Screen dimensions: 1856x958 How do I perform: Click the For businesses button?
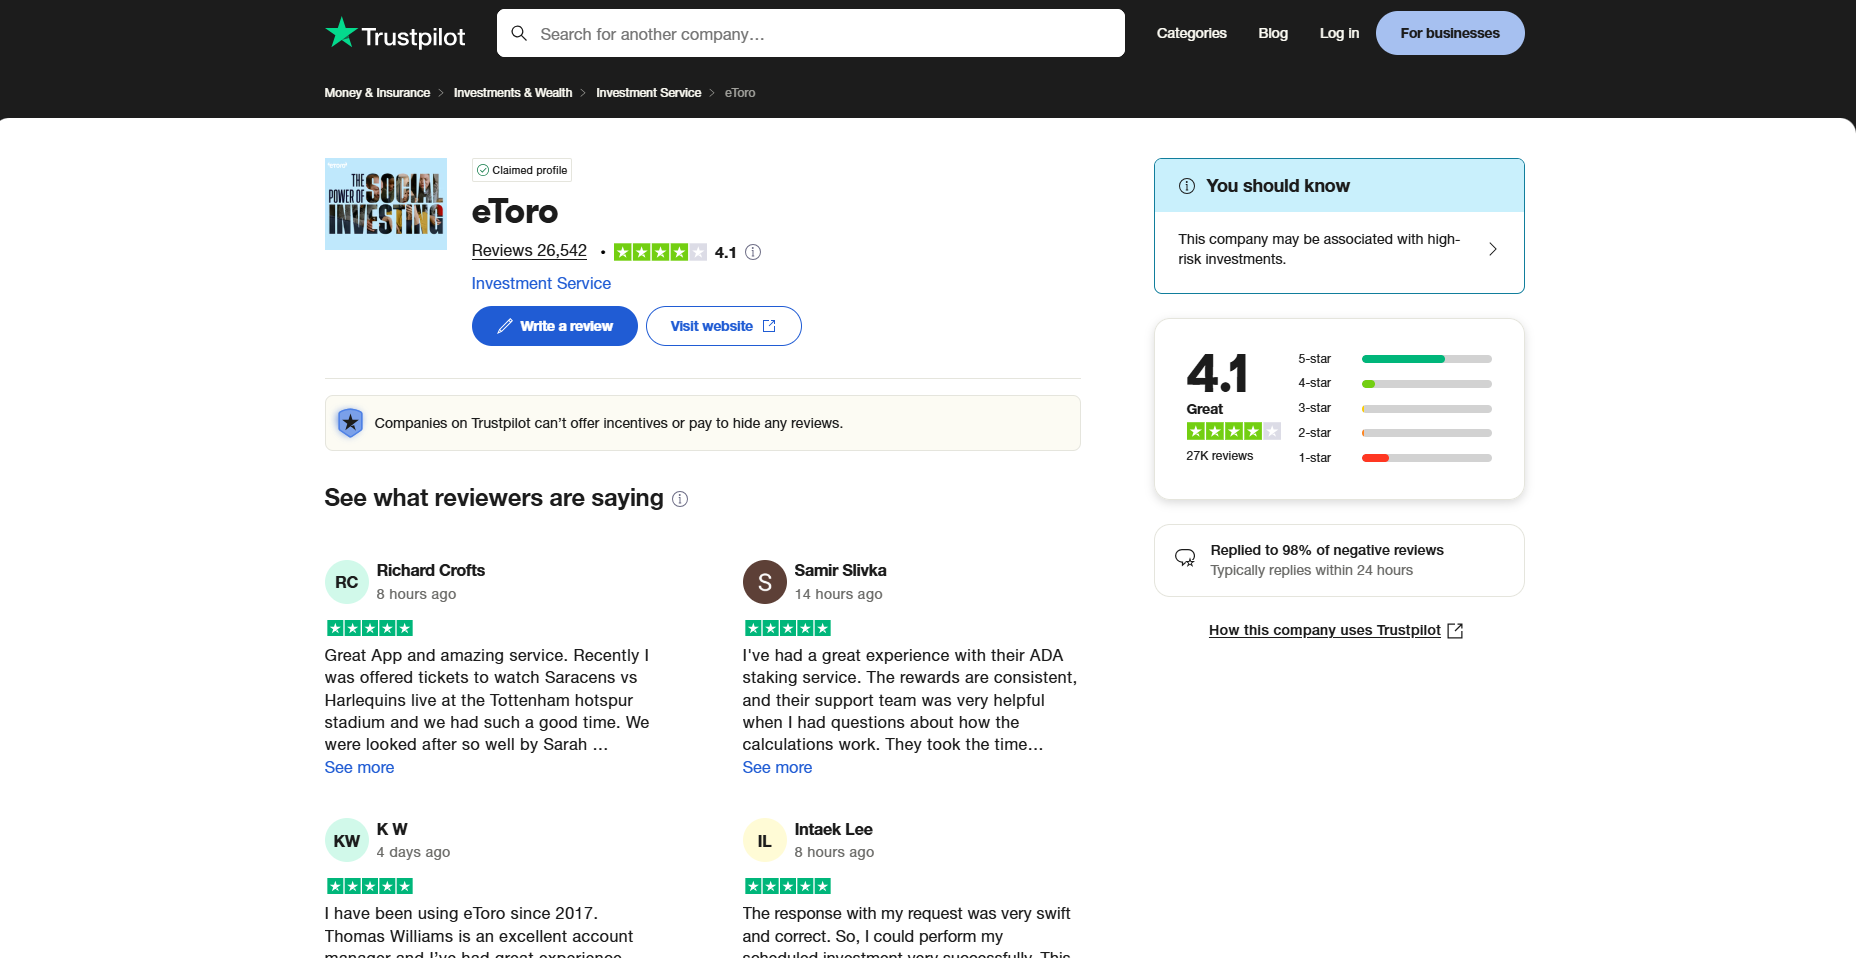pyautogui.click(x=1450, y=33)
